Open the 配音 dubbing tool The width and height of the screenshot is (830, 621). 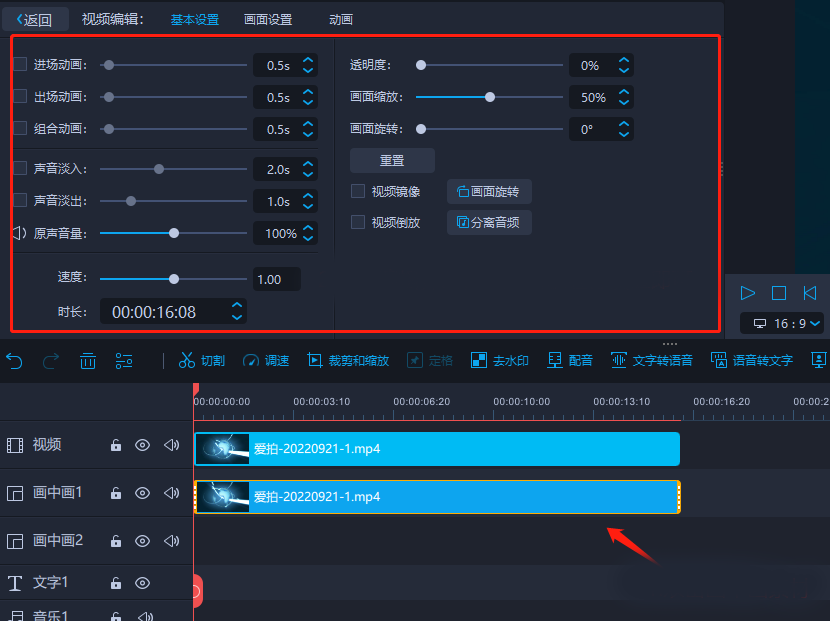coord(568,361)
